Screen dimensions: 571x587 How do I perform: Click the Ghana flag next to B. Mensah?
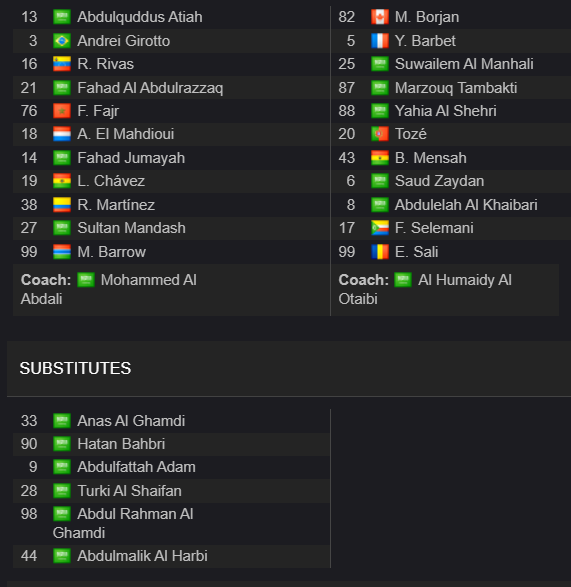(380, 158)
